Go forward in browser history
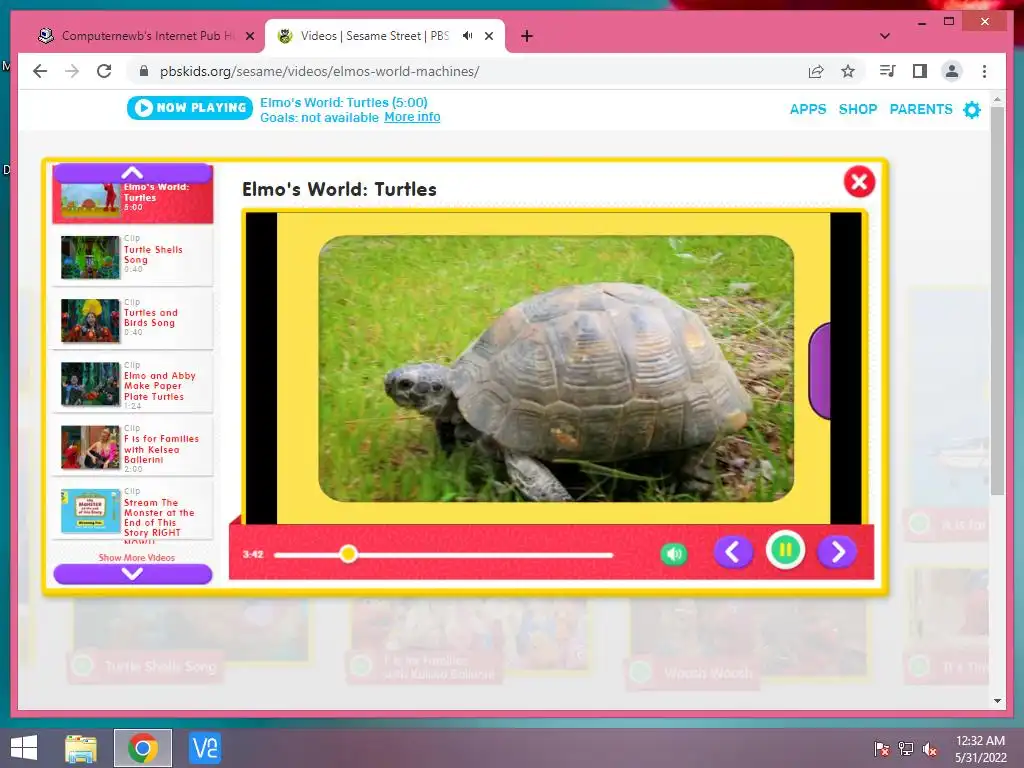 (72, 71)
